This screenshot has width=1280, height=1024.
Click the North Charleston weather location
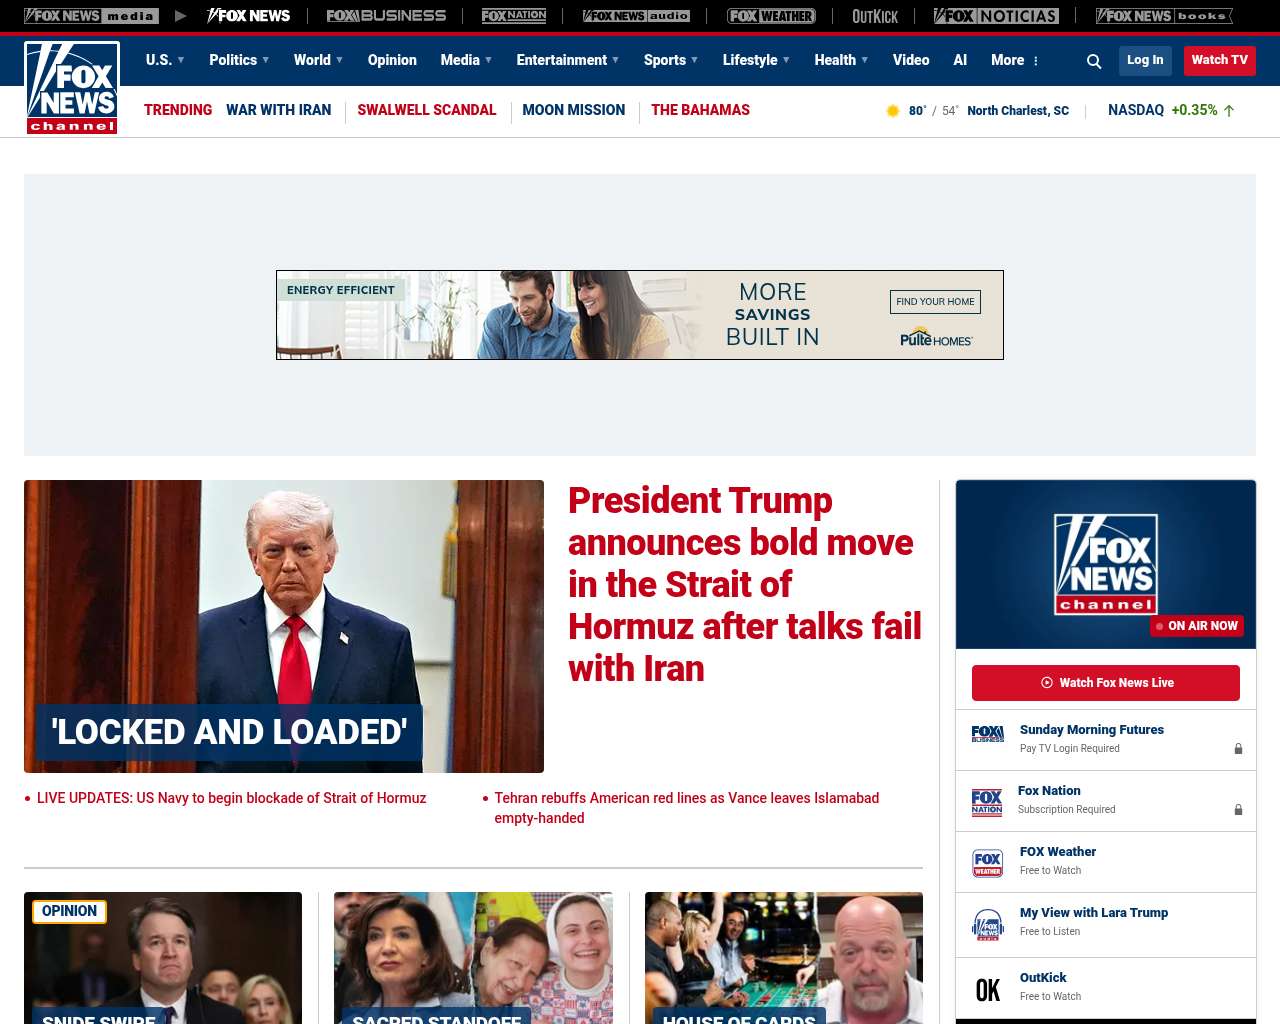[1018, 111]
